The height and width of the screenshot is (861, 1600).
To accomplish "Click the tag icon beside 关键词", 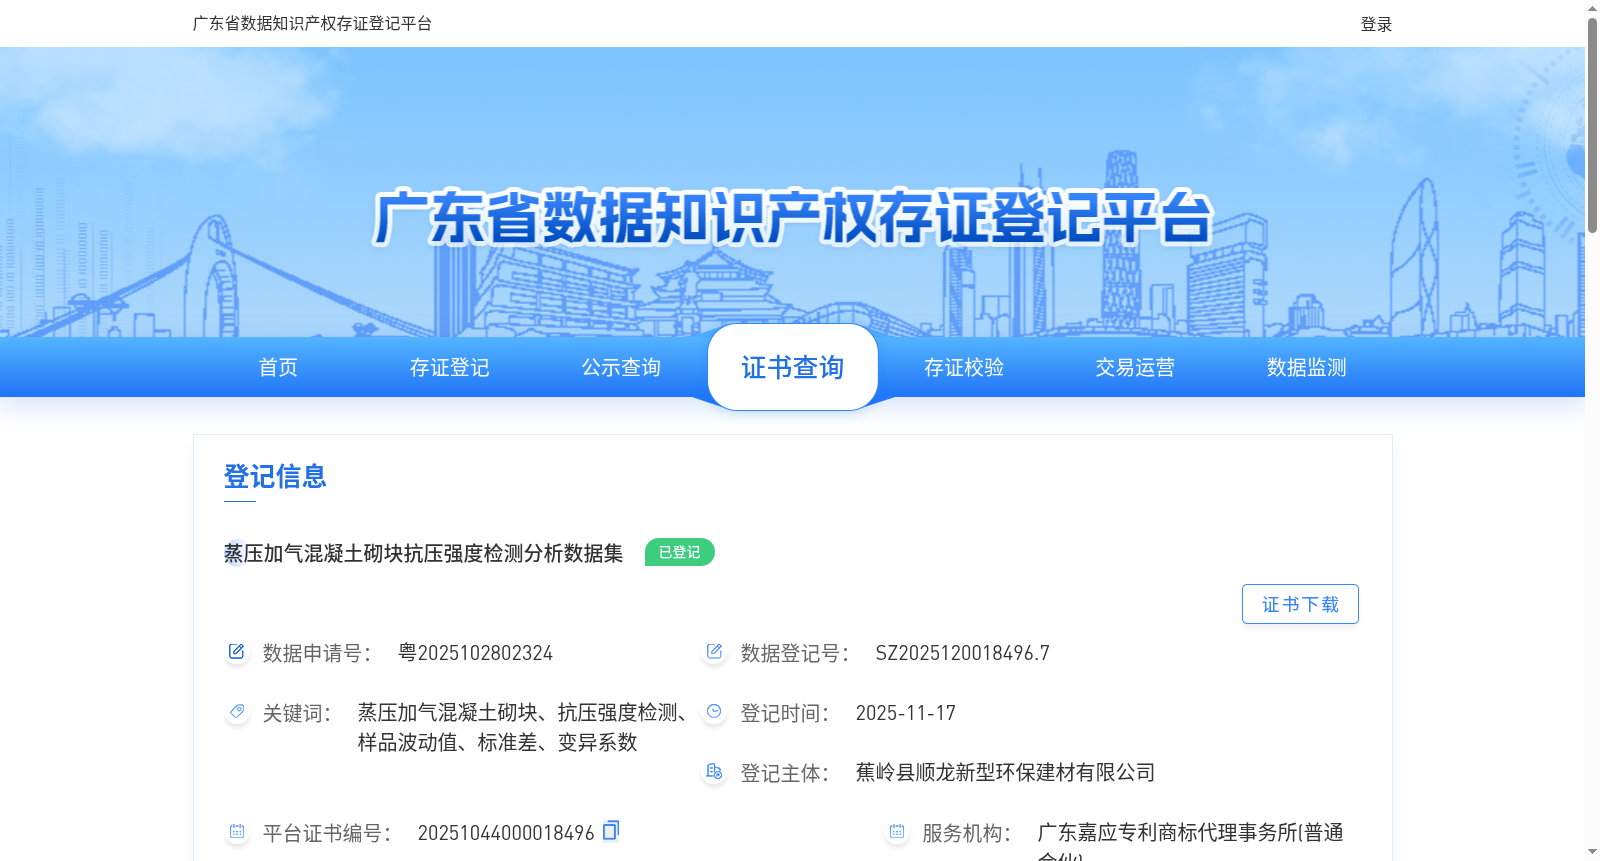I will pos(237,712).
